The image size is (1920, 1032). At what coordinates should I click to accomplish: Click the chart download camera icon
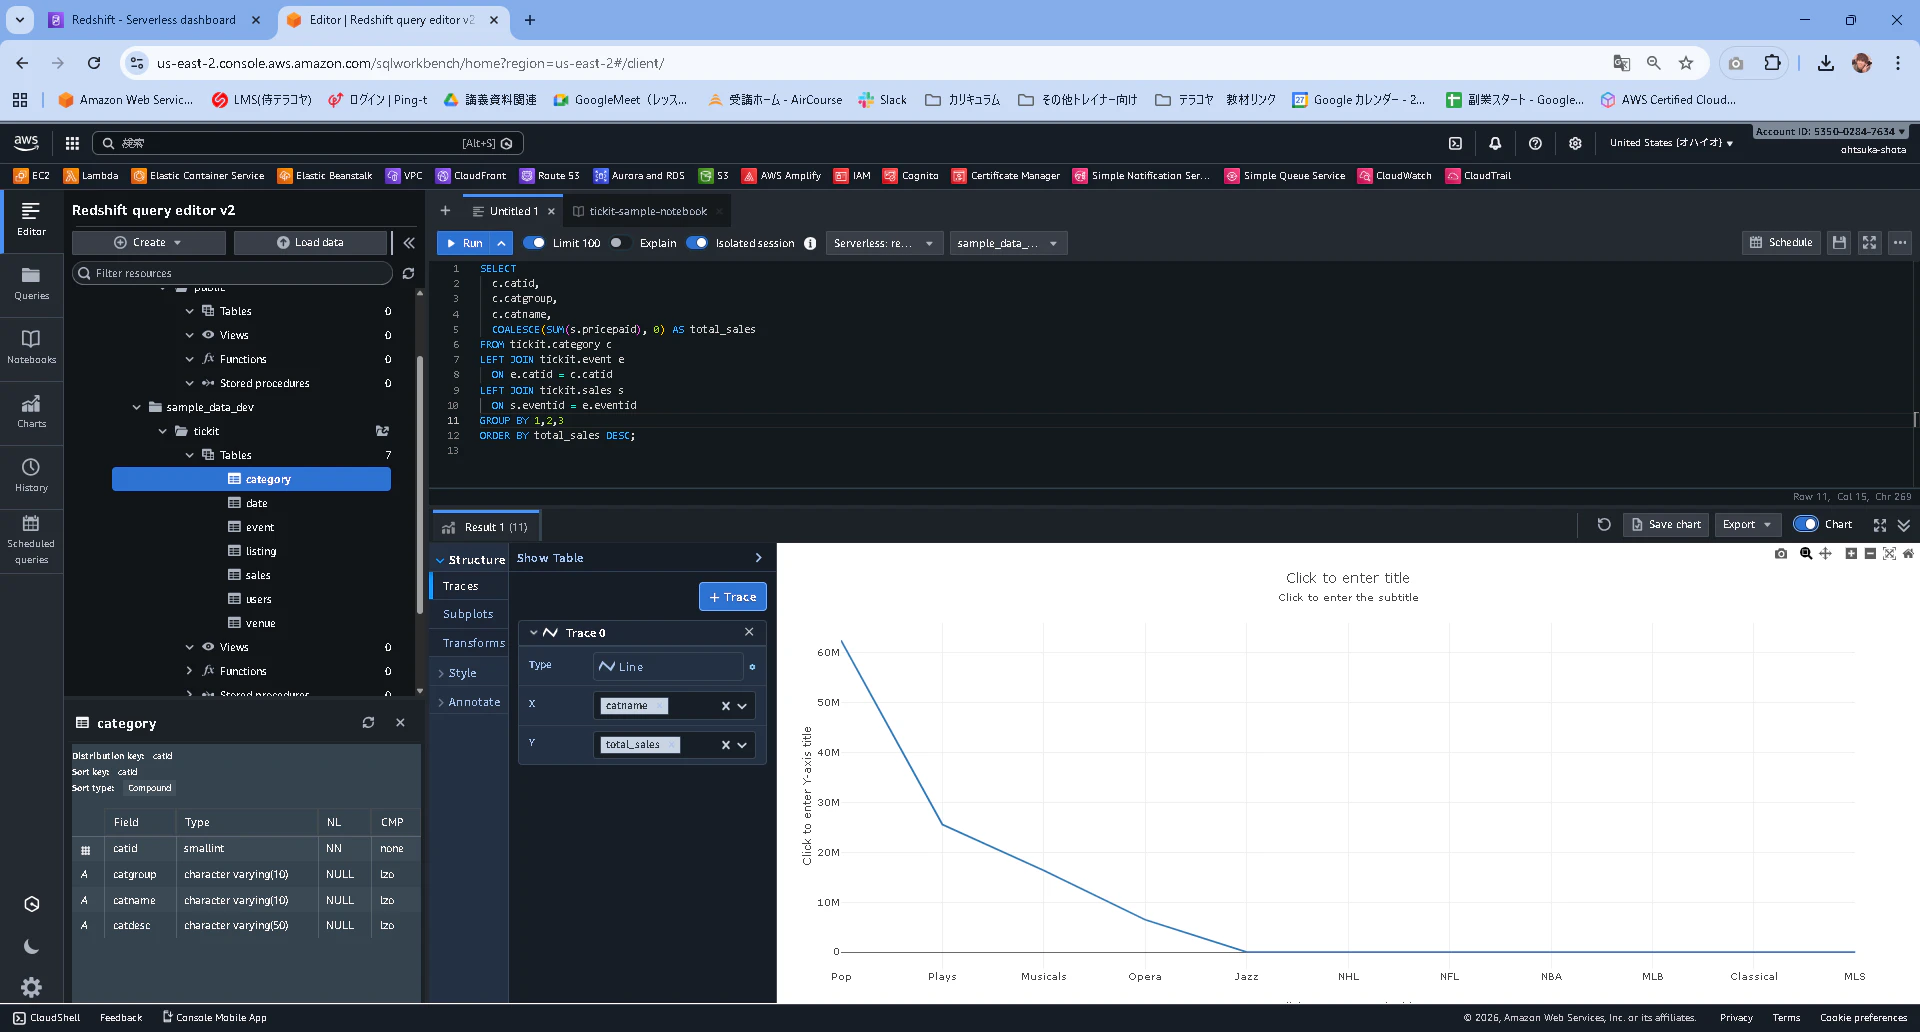coord(1780,553)
